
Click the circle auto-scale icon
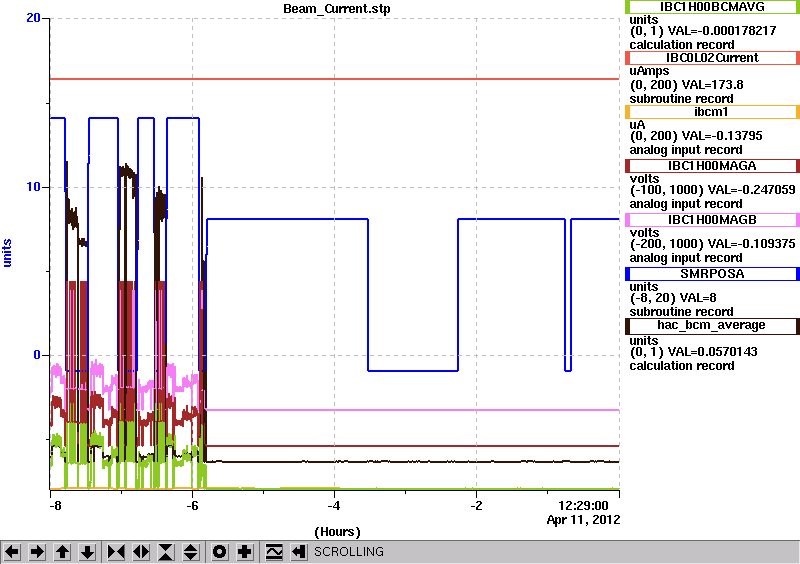(x=220, y=552)
